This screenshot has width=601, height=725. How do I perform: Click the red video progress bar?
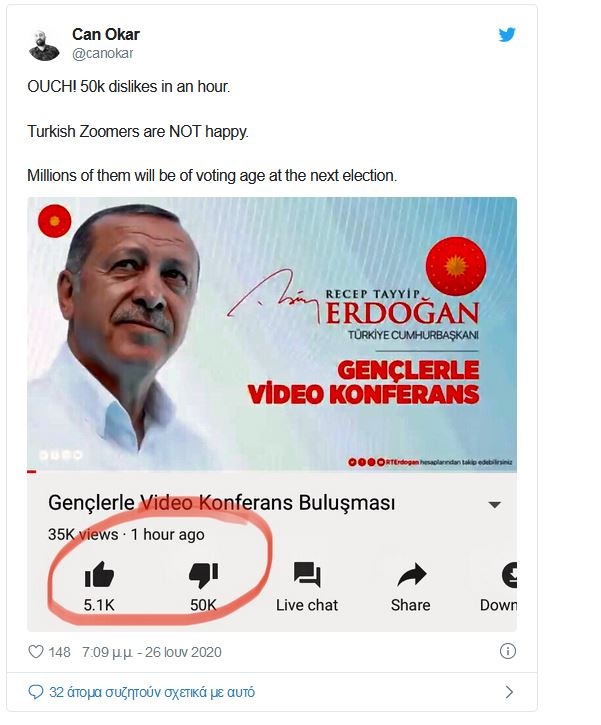[x=32, y=472]
